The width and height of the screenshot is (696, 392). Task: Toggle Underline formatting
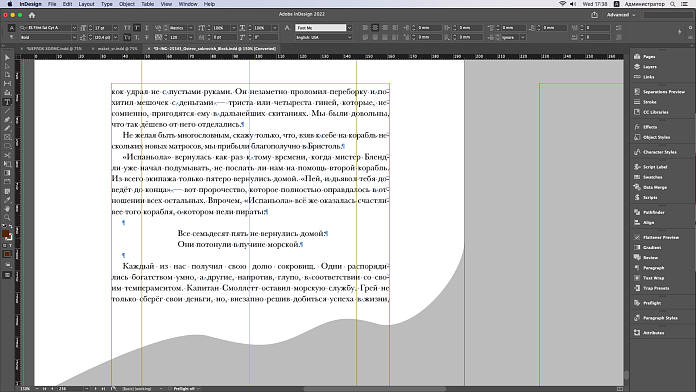pyautogui.click(x=147, y=28)
